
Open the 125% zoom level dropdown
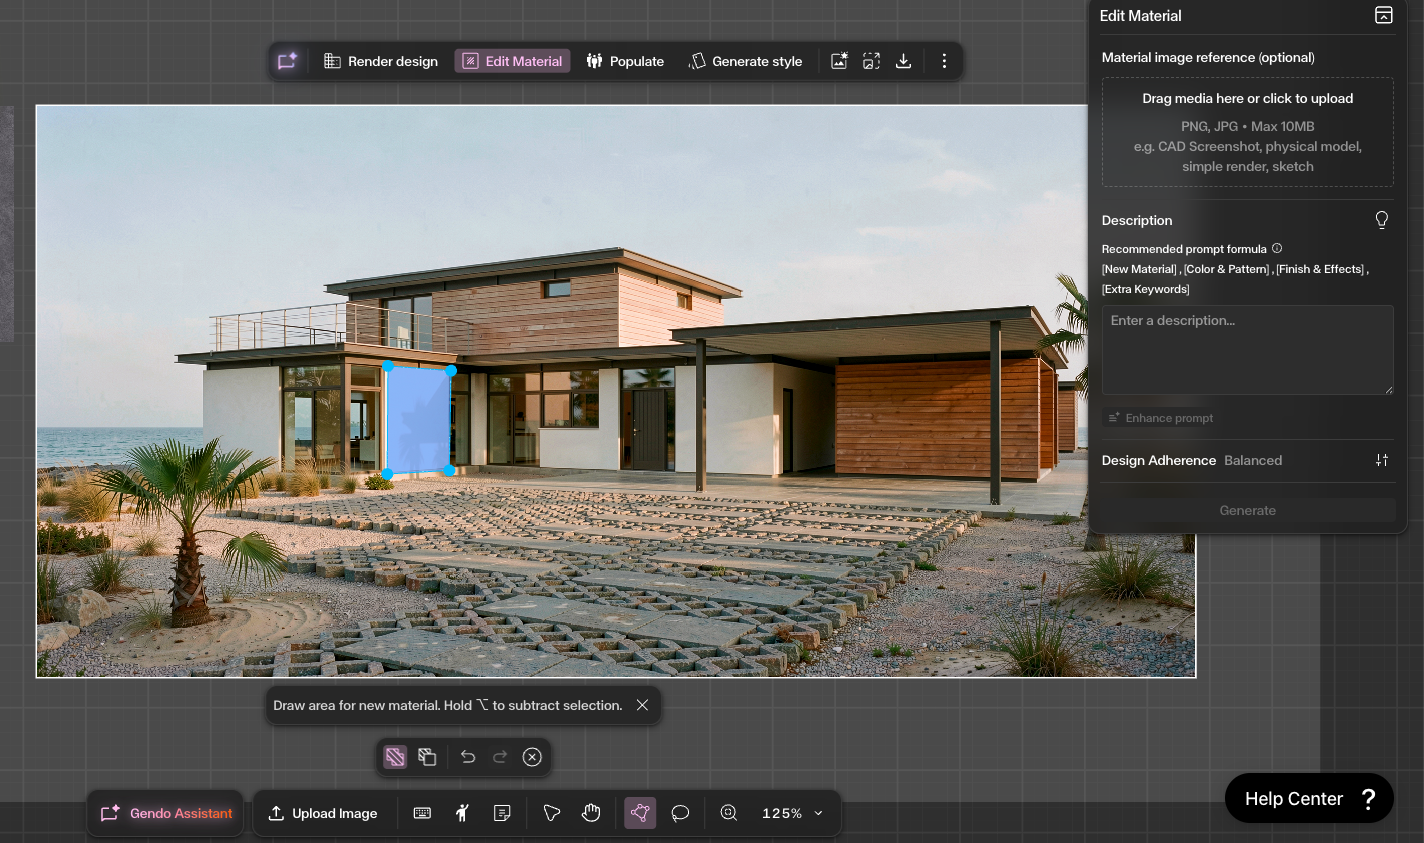coord(791,813)
